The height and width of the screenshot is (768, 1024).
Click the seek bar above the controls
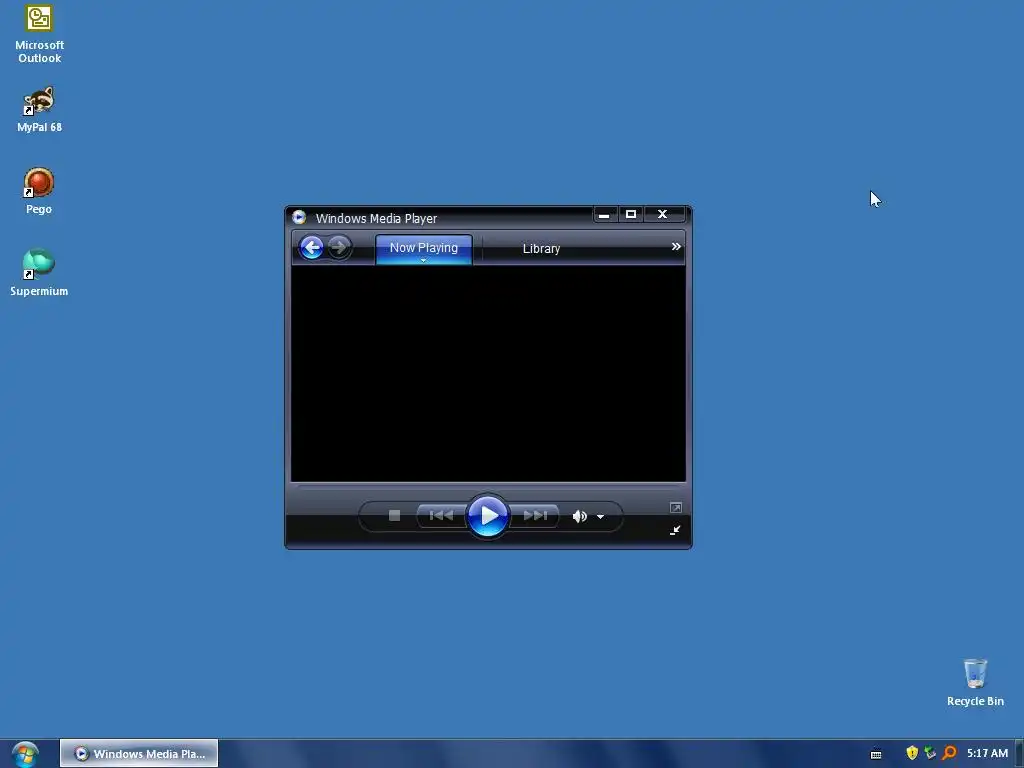(x=488, y=487)
